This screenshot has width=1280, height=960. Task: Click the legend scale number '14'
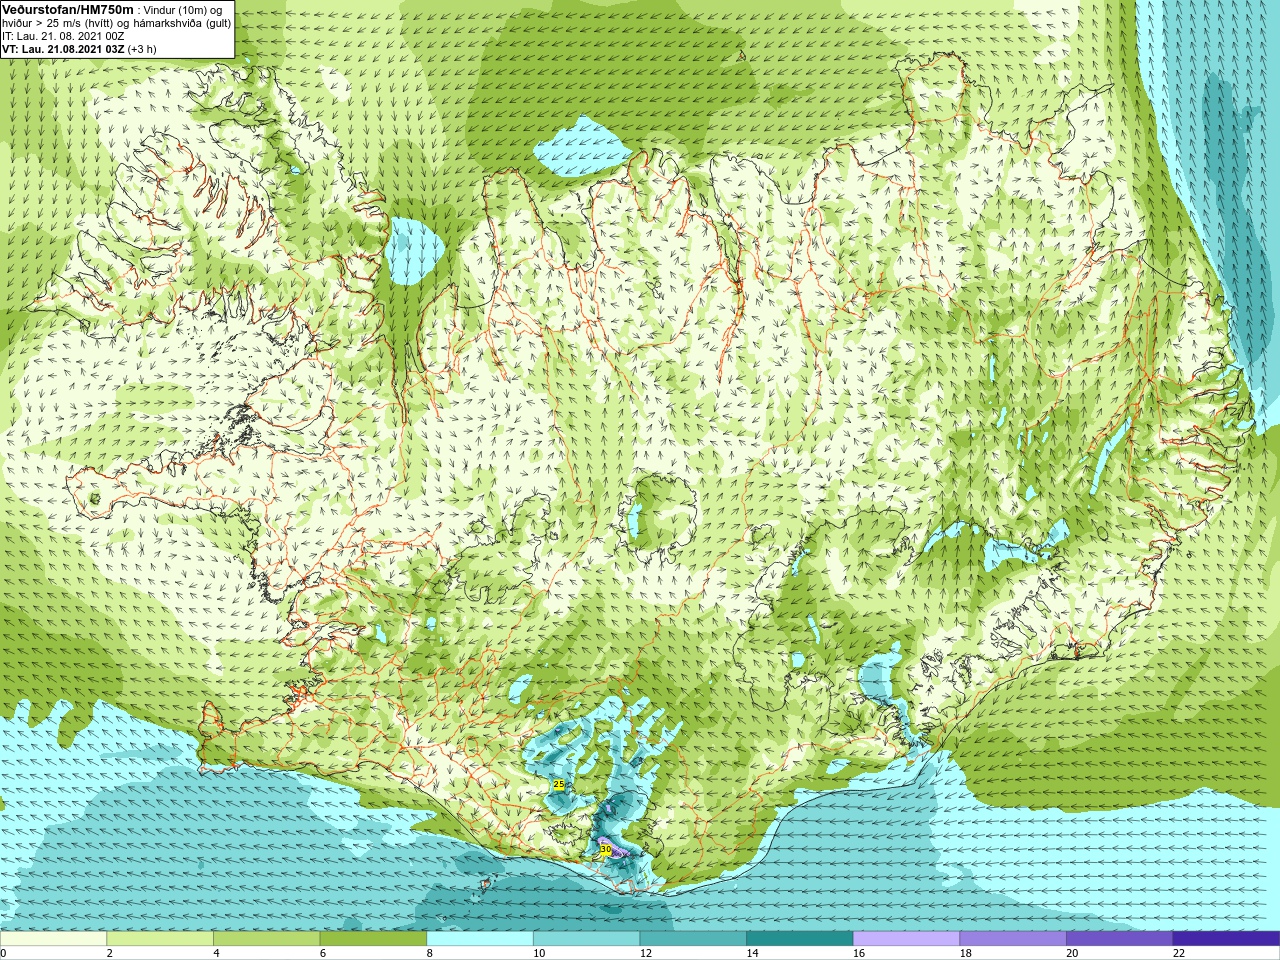point(753,953)
